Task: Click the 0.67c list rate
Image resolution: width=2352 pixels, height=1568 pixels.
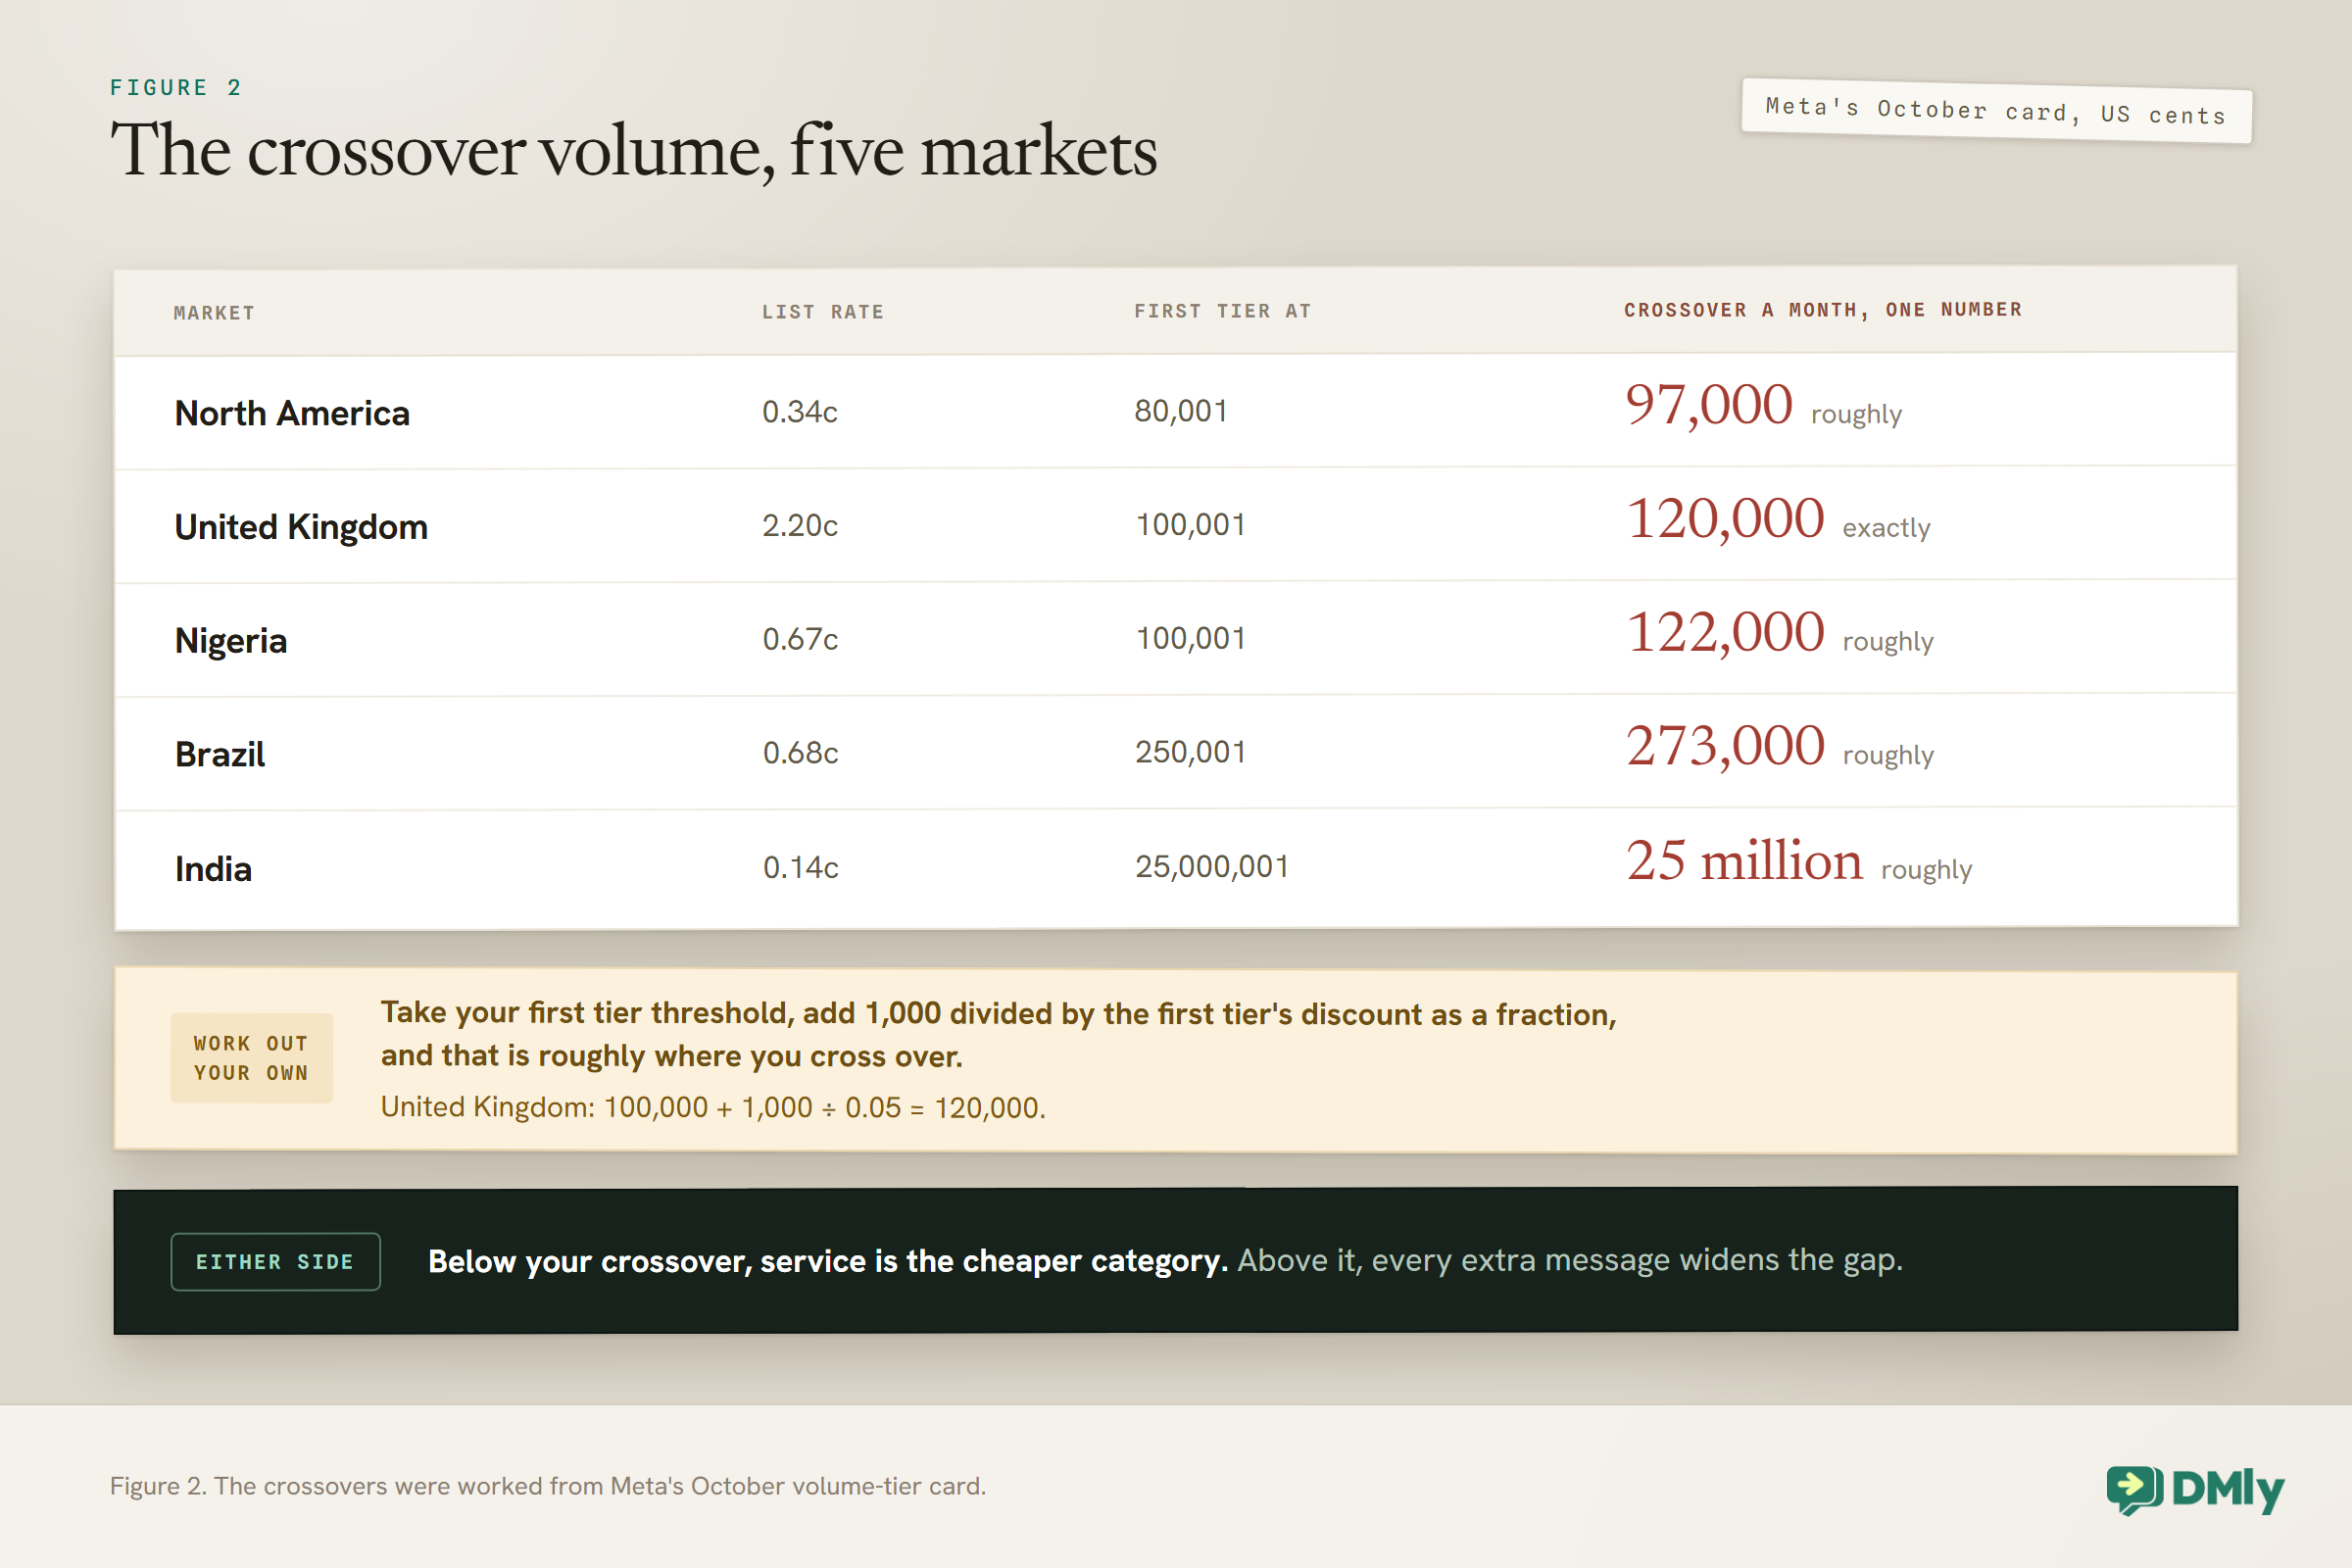Action: coord(800,639)
